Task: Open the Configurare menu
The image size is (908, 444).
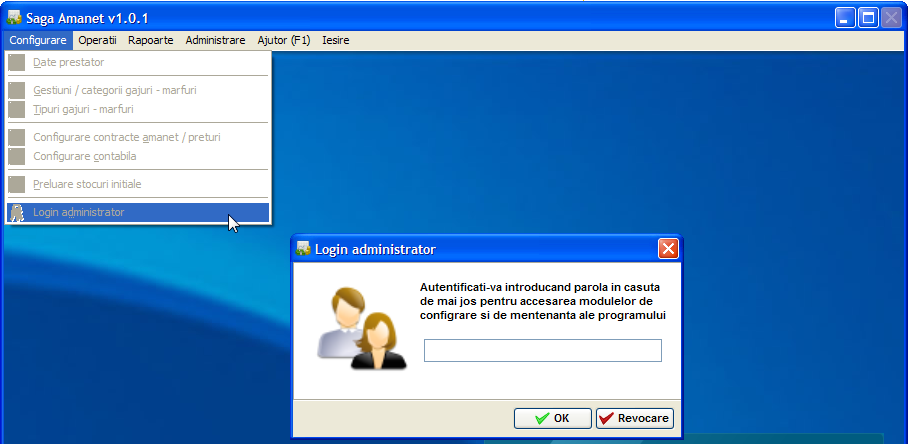Action: coord(38,41)
